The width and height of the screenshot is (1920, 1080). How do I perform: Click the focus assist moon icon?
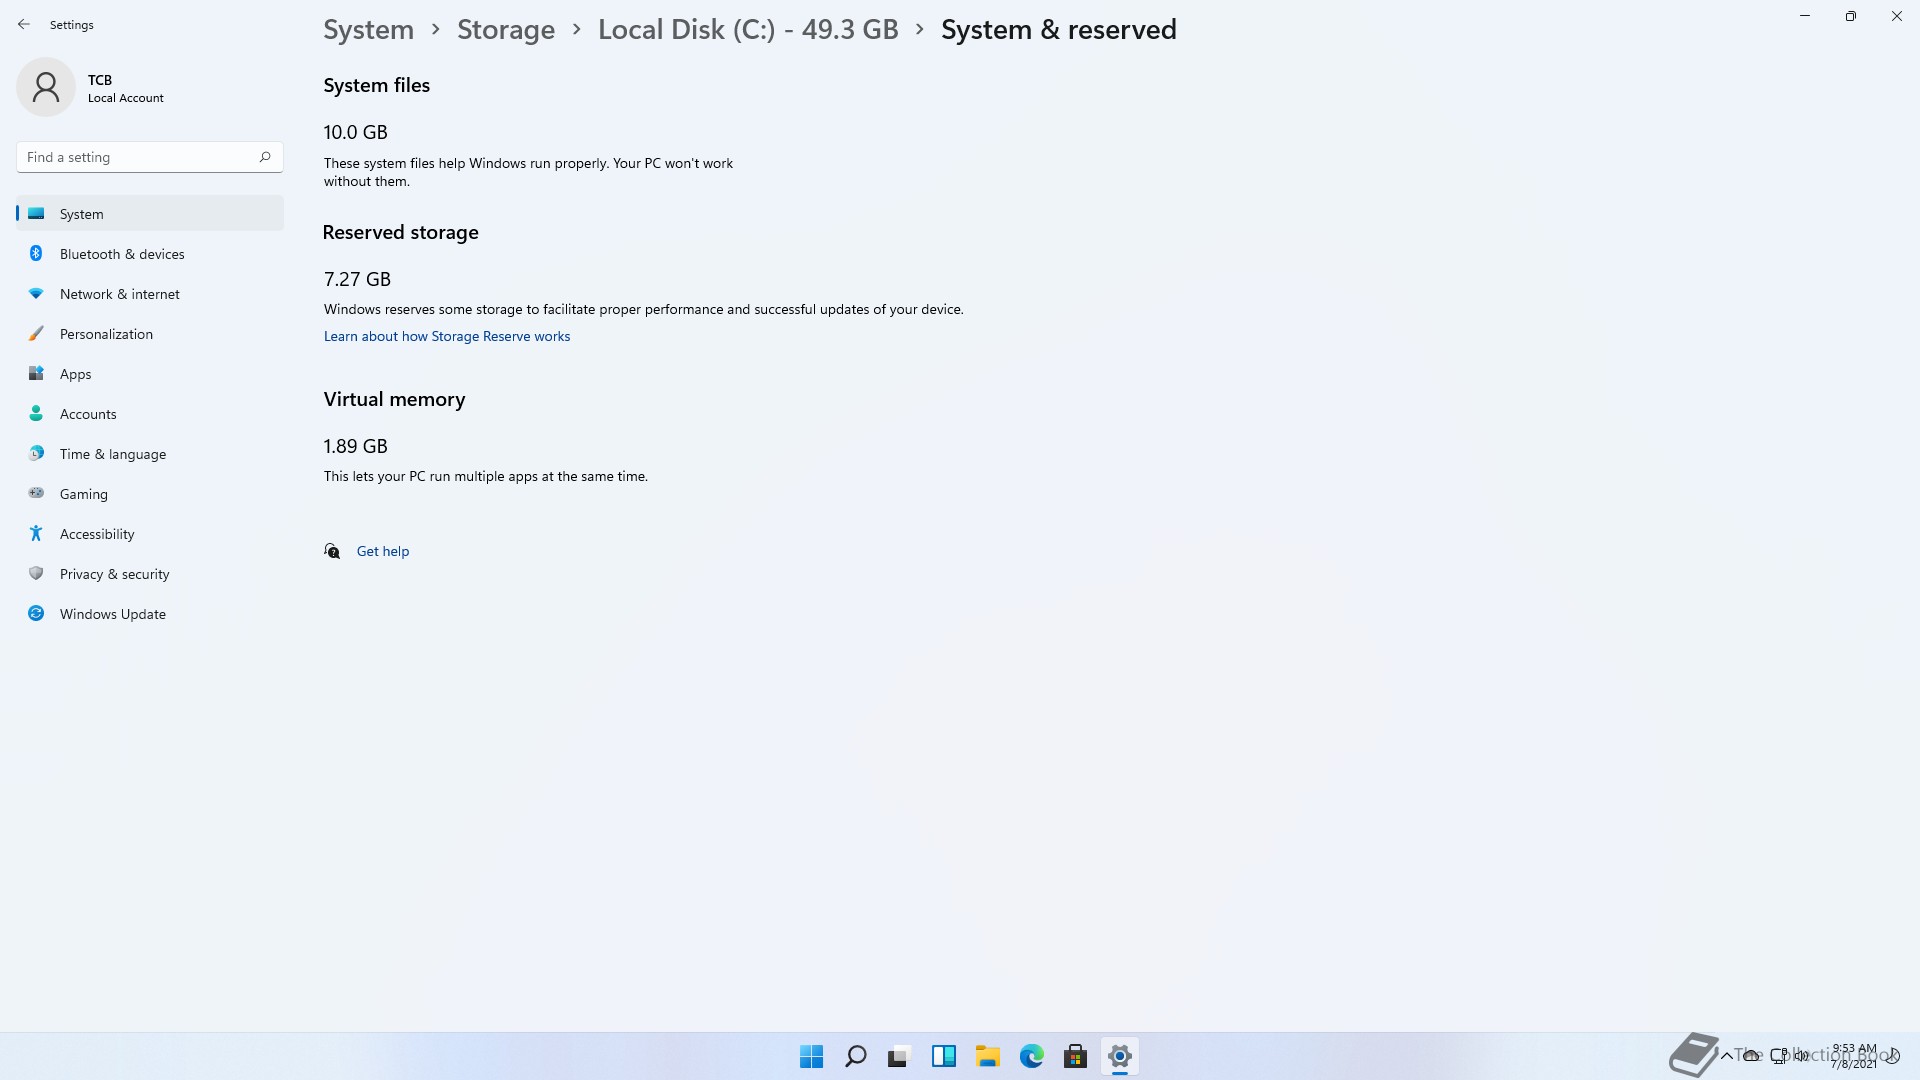pyautogui.click(x=1893, y=1056)
